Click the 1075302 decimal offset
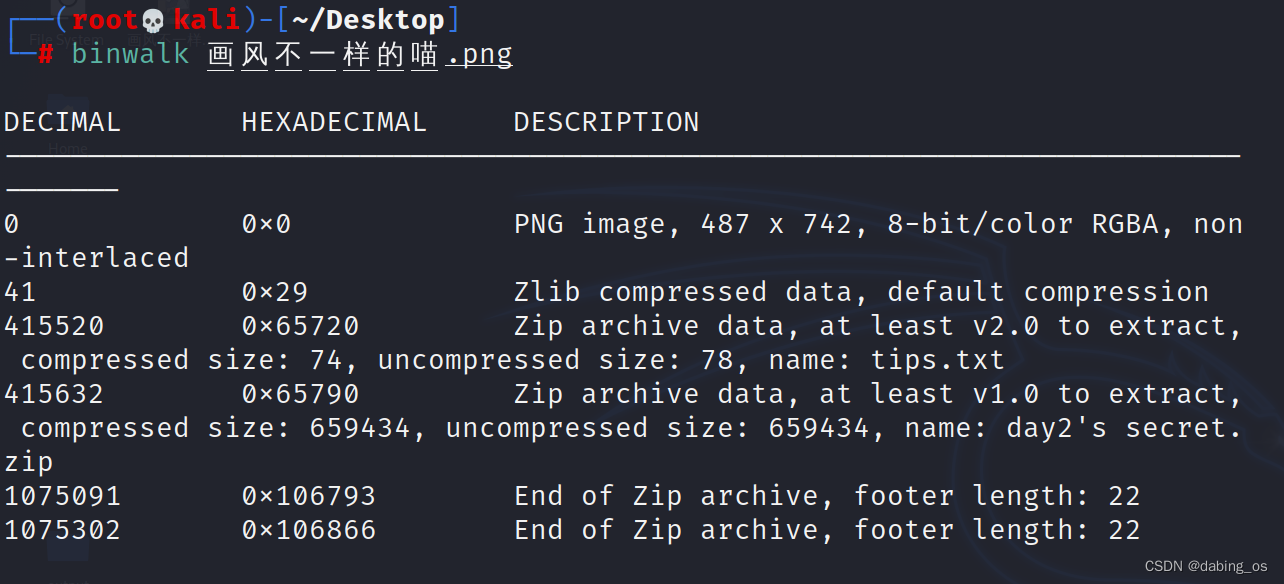1284x584 pixels. click(62, 530)
